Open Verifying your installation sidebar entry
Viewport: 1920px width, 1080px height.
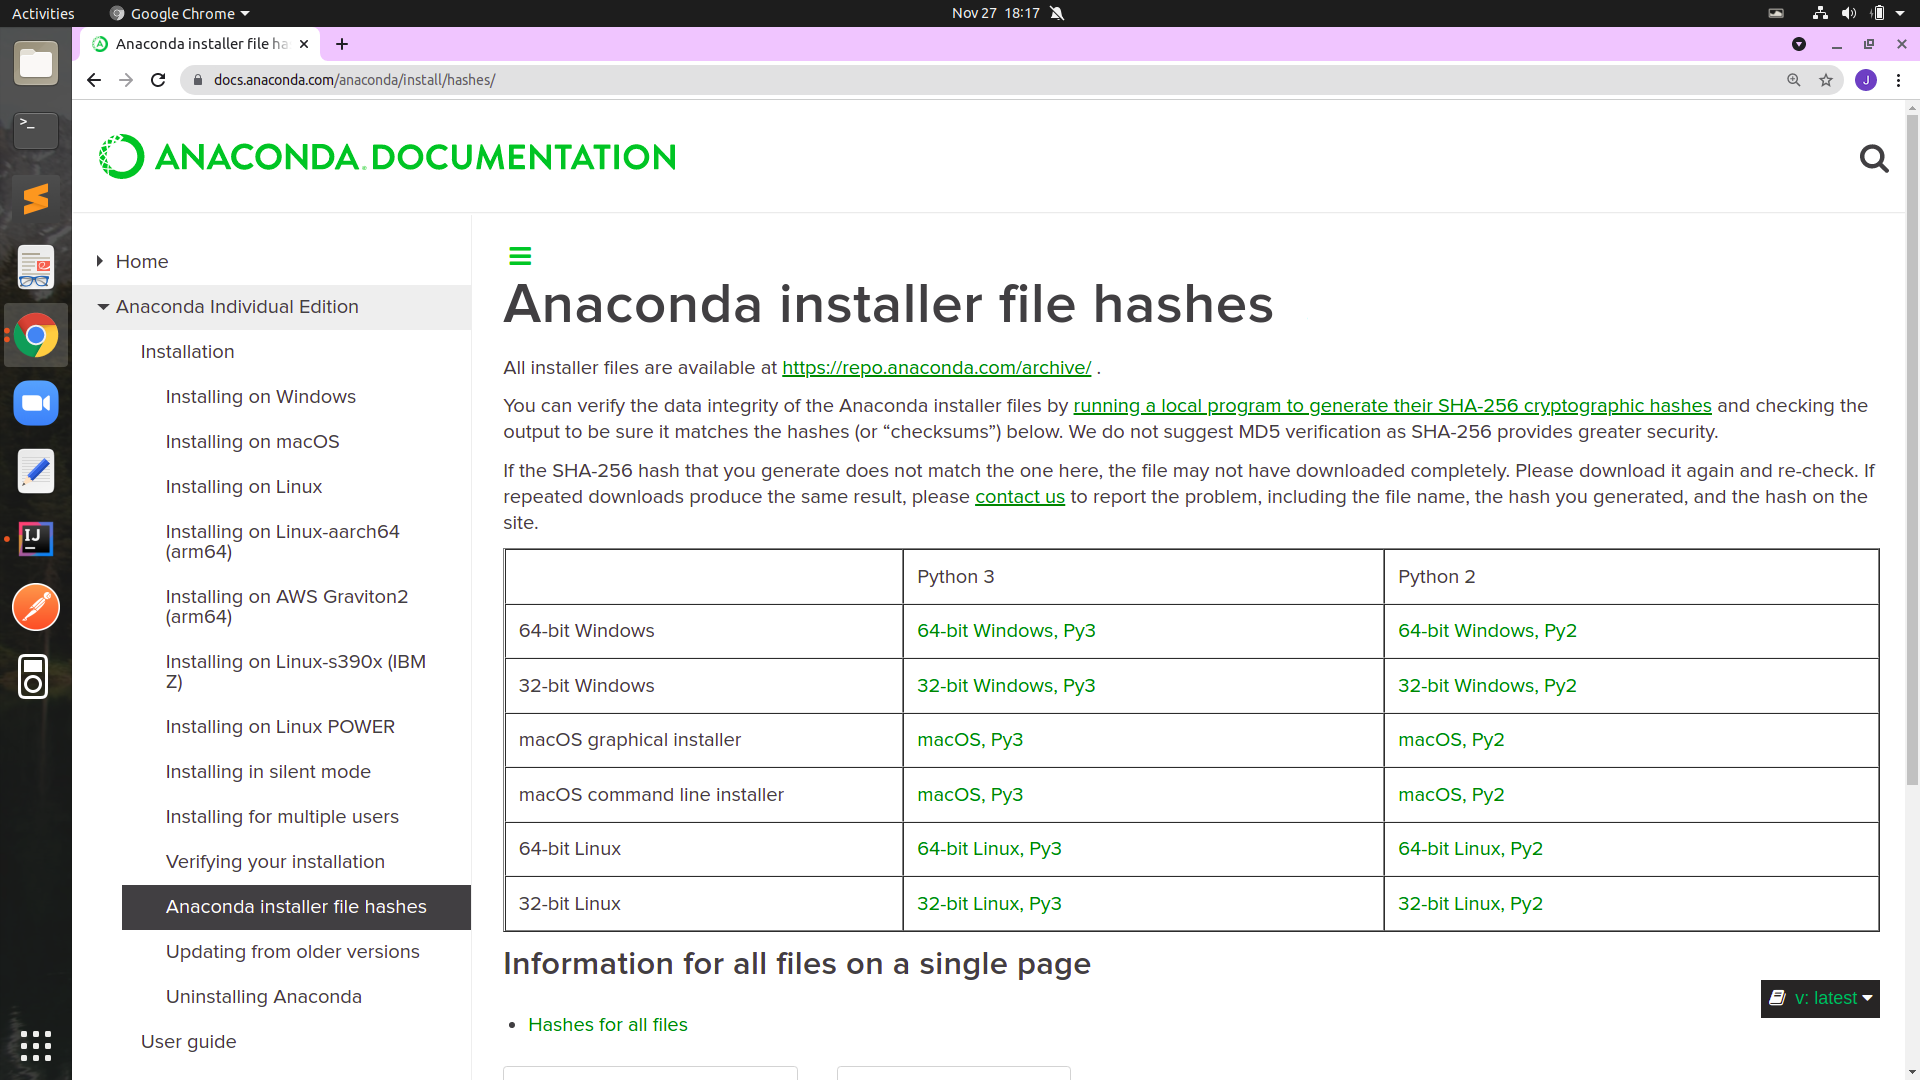pos(275,862)
